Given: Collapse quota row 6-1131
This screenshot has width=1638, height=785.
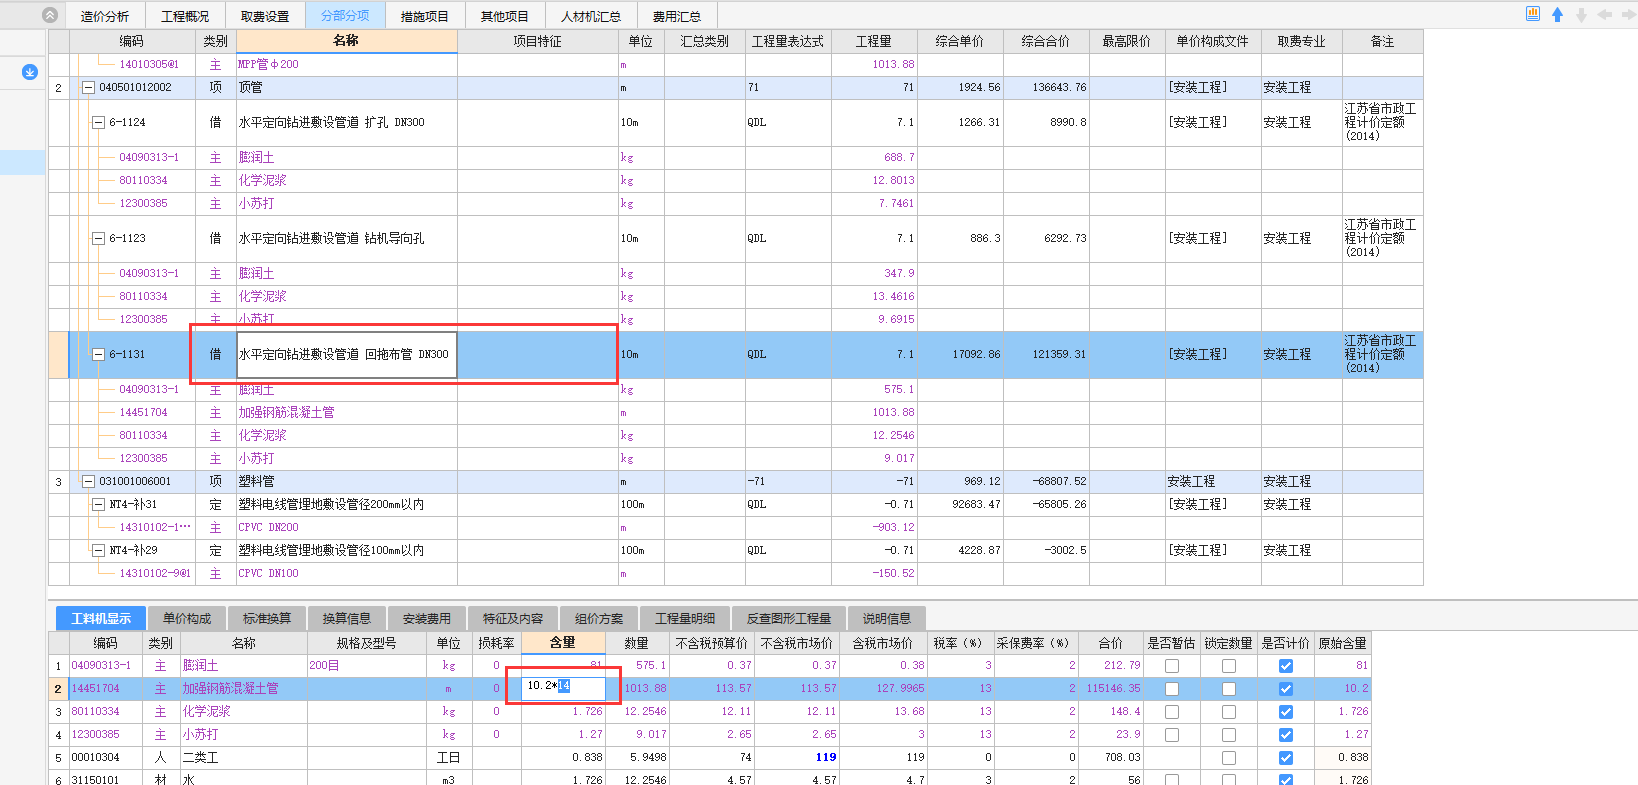Looking at the screenshot, I should pyautogui.click(x=98, y=355).
